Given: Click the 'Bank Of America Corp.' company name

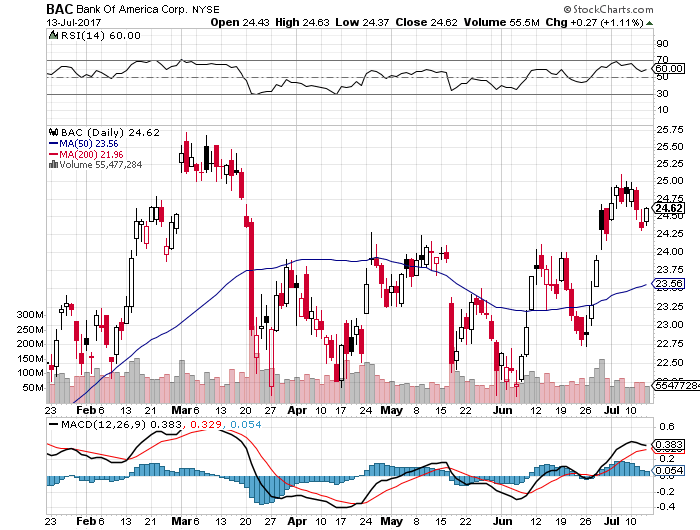Looking at the screenshot, I should [132, 9].
